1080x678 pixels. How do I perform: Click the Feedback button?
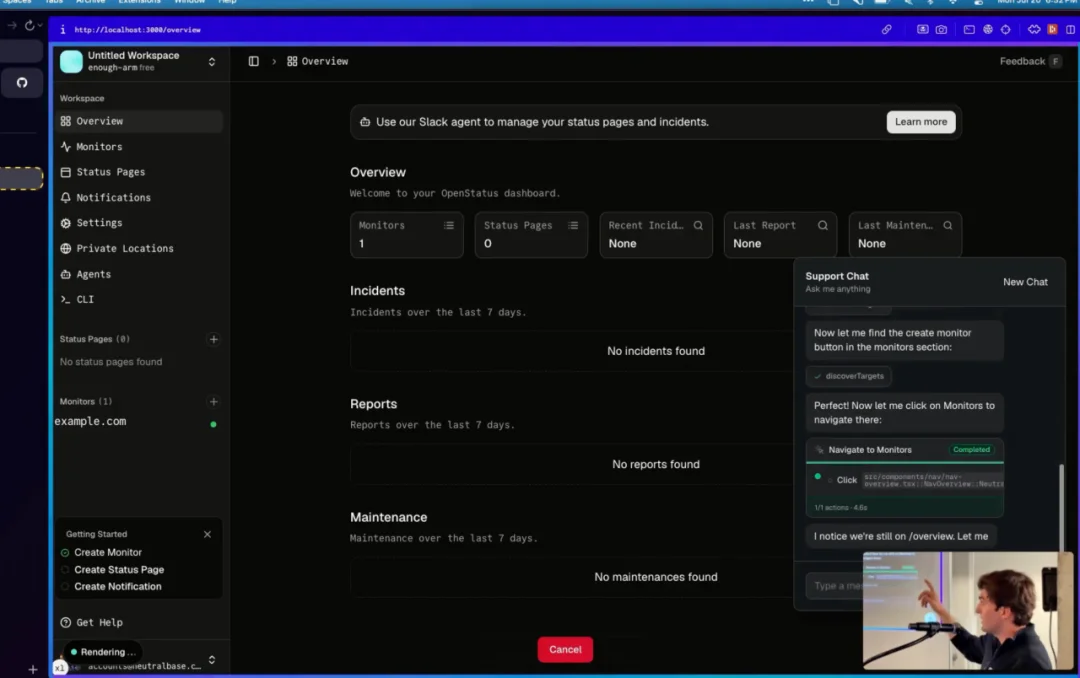(x=1030, y=61)
